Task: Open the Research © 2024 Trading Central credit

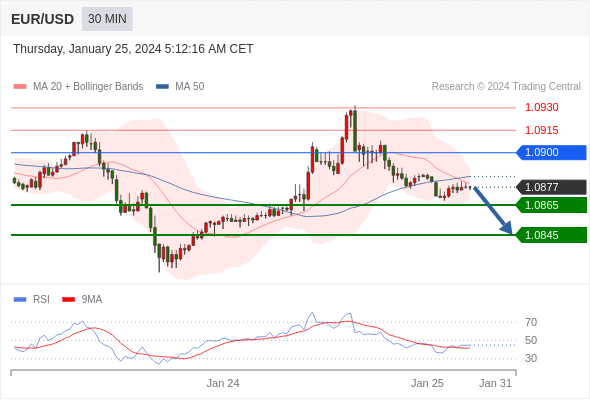Action: (506, 87)
